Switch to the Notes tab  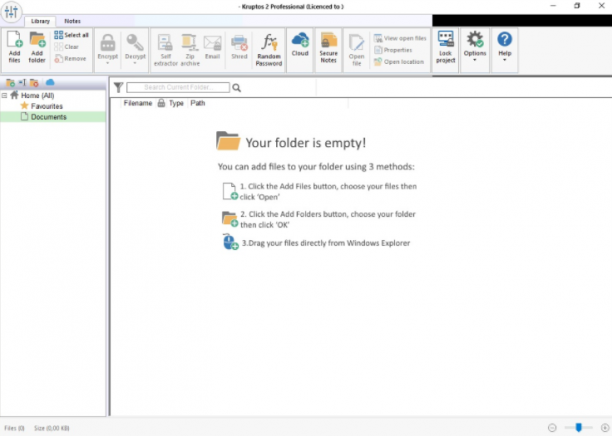tap(72, 21)
